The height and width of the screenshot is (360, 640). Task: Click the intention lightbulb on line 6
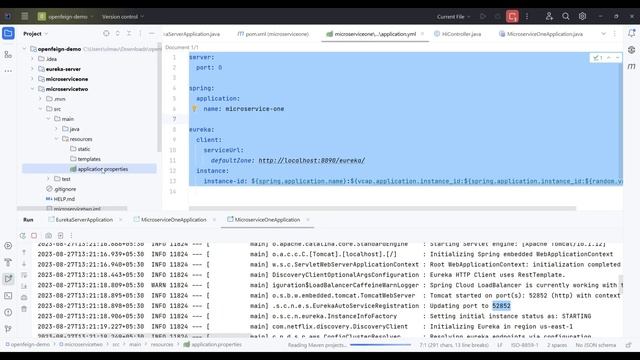[x=195, y=109]
